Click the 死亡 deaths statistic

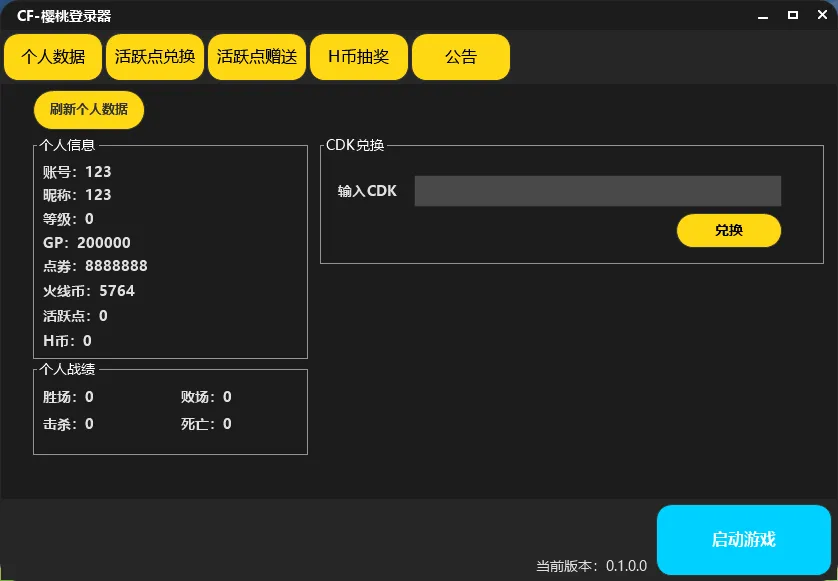click(206, 424)
